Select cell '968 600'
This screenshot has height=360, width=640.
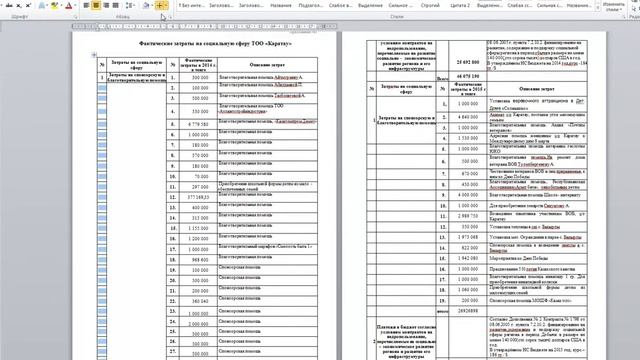[197, 260]
